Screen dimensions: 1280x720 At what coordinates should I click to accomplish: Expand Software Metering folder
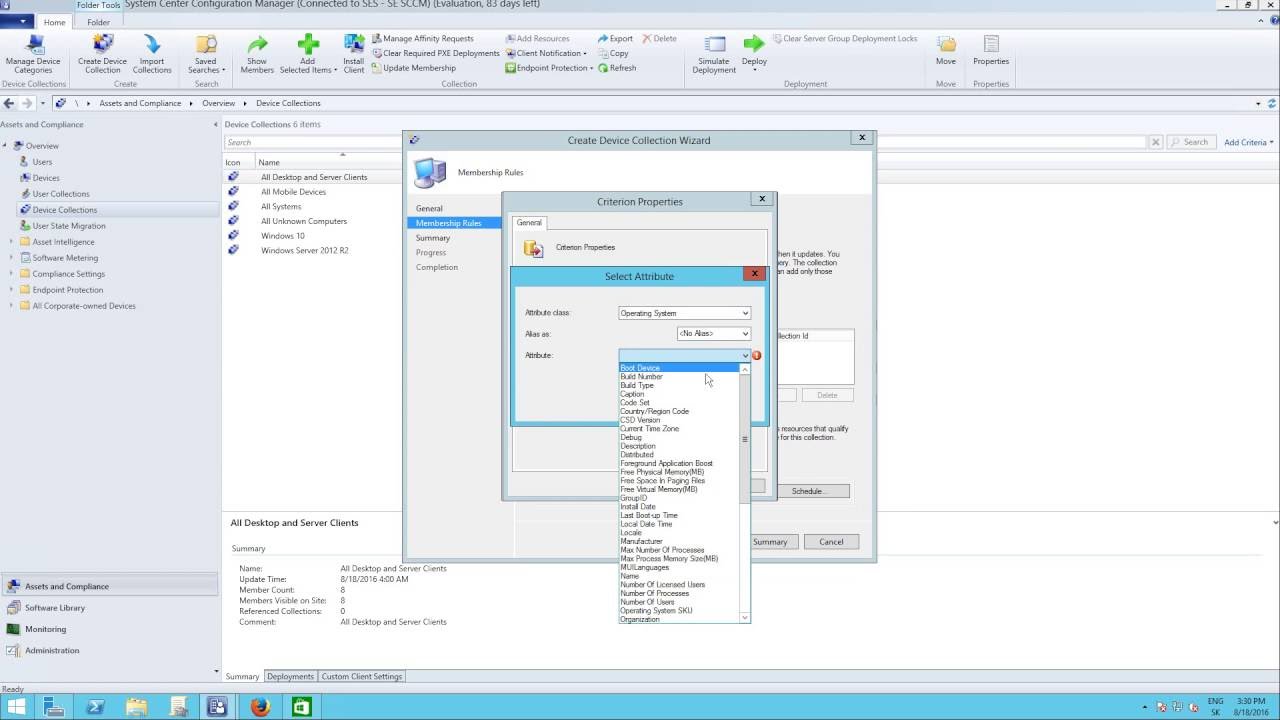pos(12,257)
